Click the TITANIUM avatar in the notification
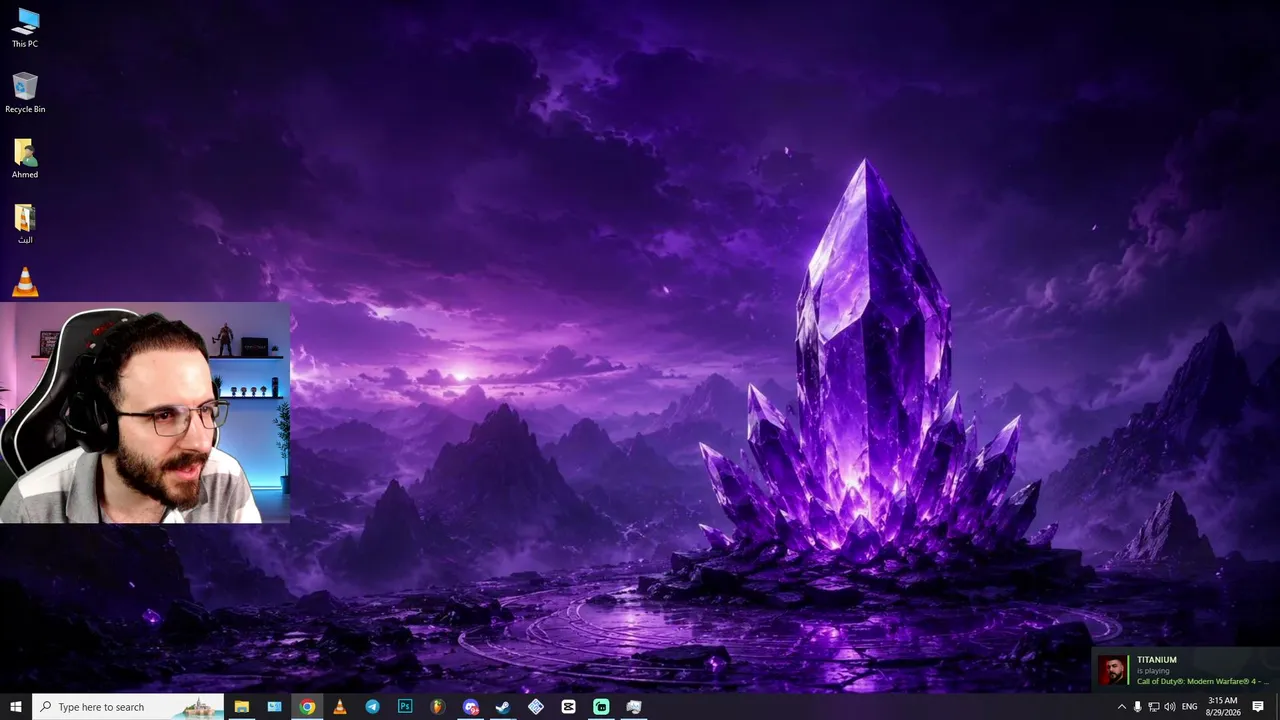 pyautogui.click(x=1112, y=670)
